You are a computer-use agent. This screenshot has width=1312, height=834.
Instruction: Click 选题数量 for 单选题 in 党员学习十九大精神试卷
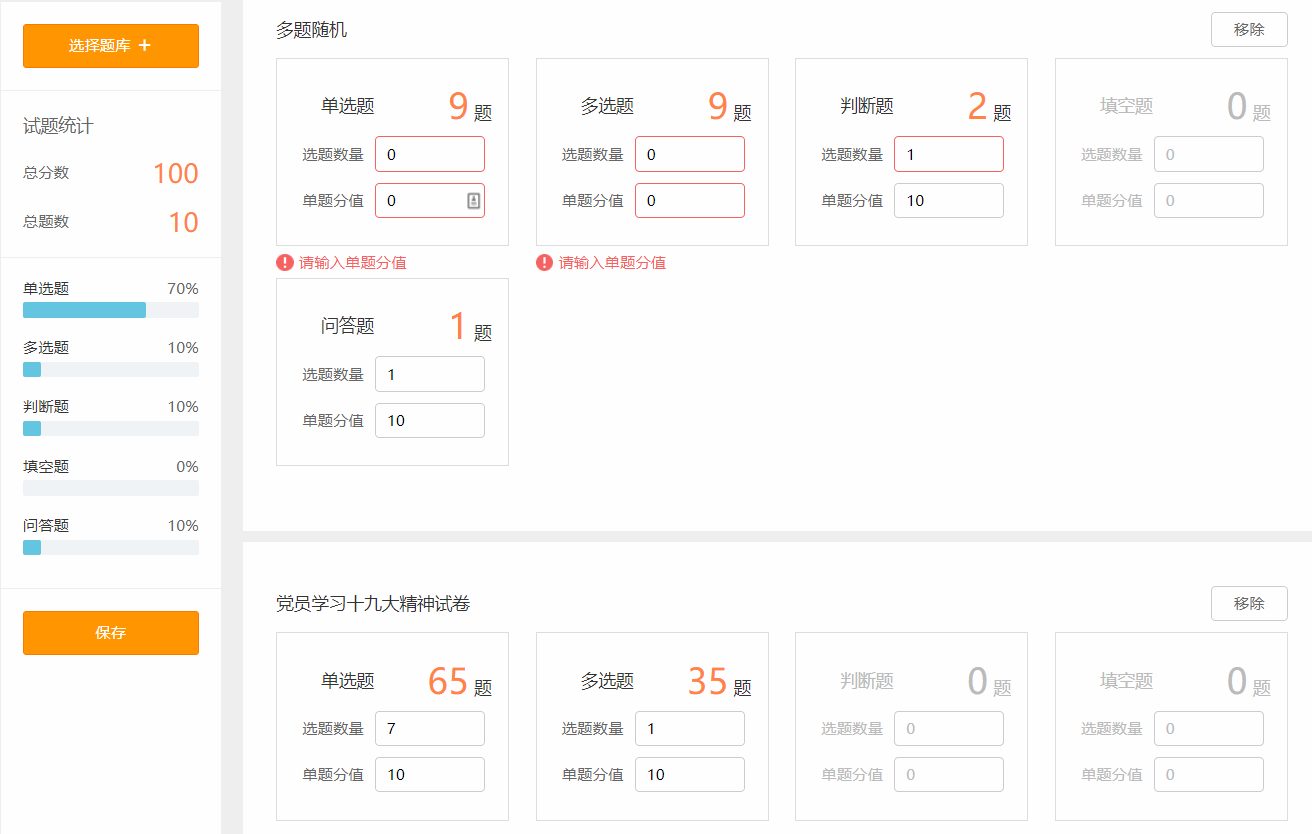pyautogui.click(x=429, y=729)
